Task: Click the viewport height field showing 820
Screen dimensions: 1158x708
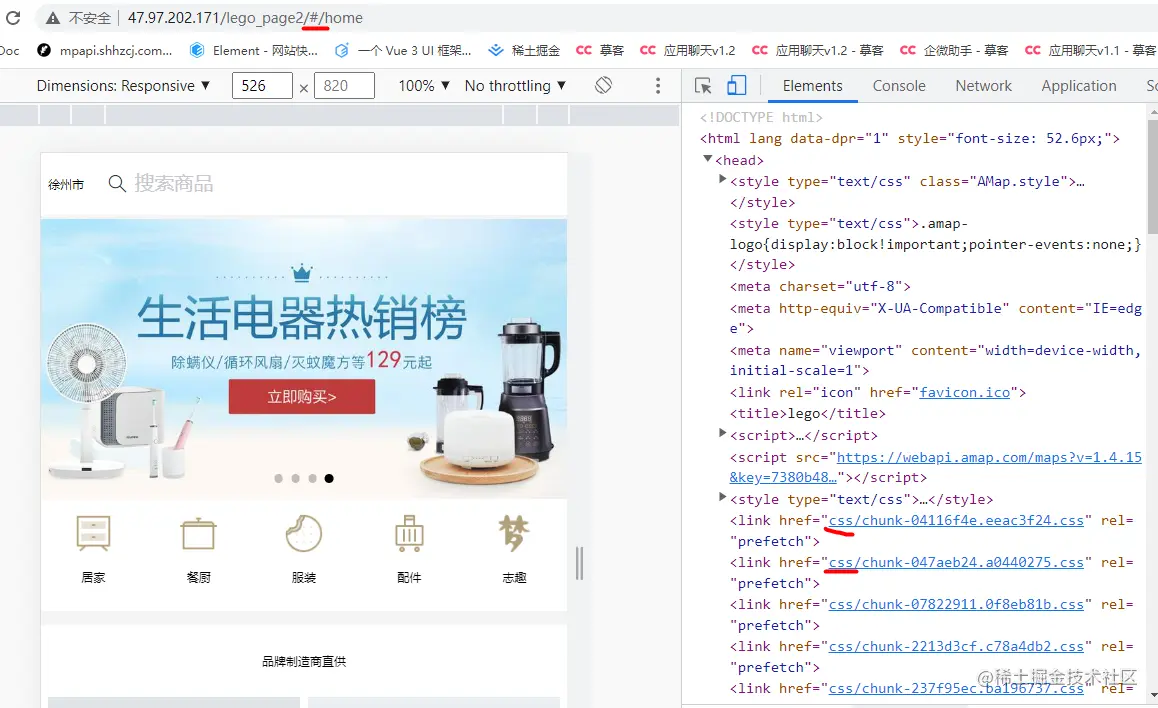Action: click(x=344, y=86)
